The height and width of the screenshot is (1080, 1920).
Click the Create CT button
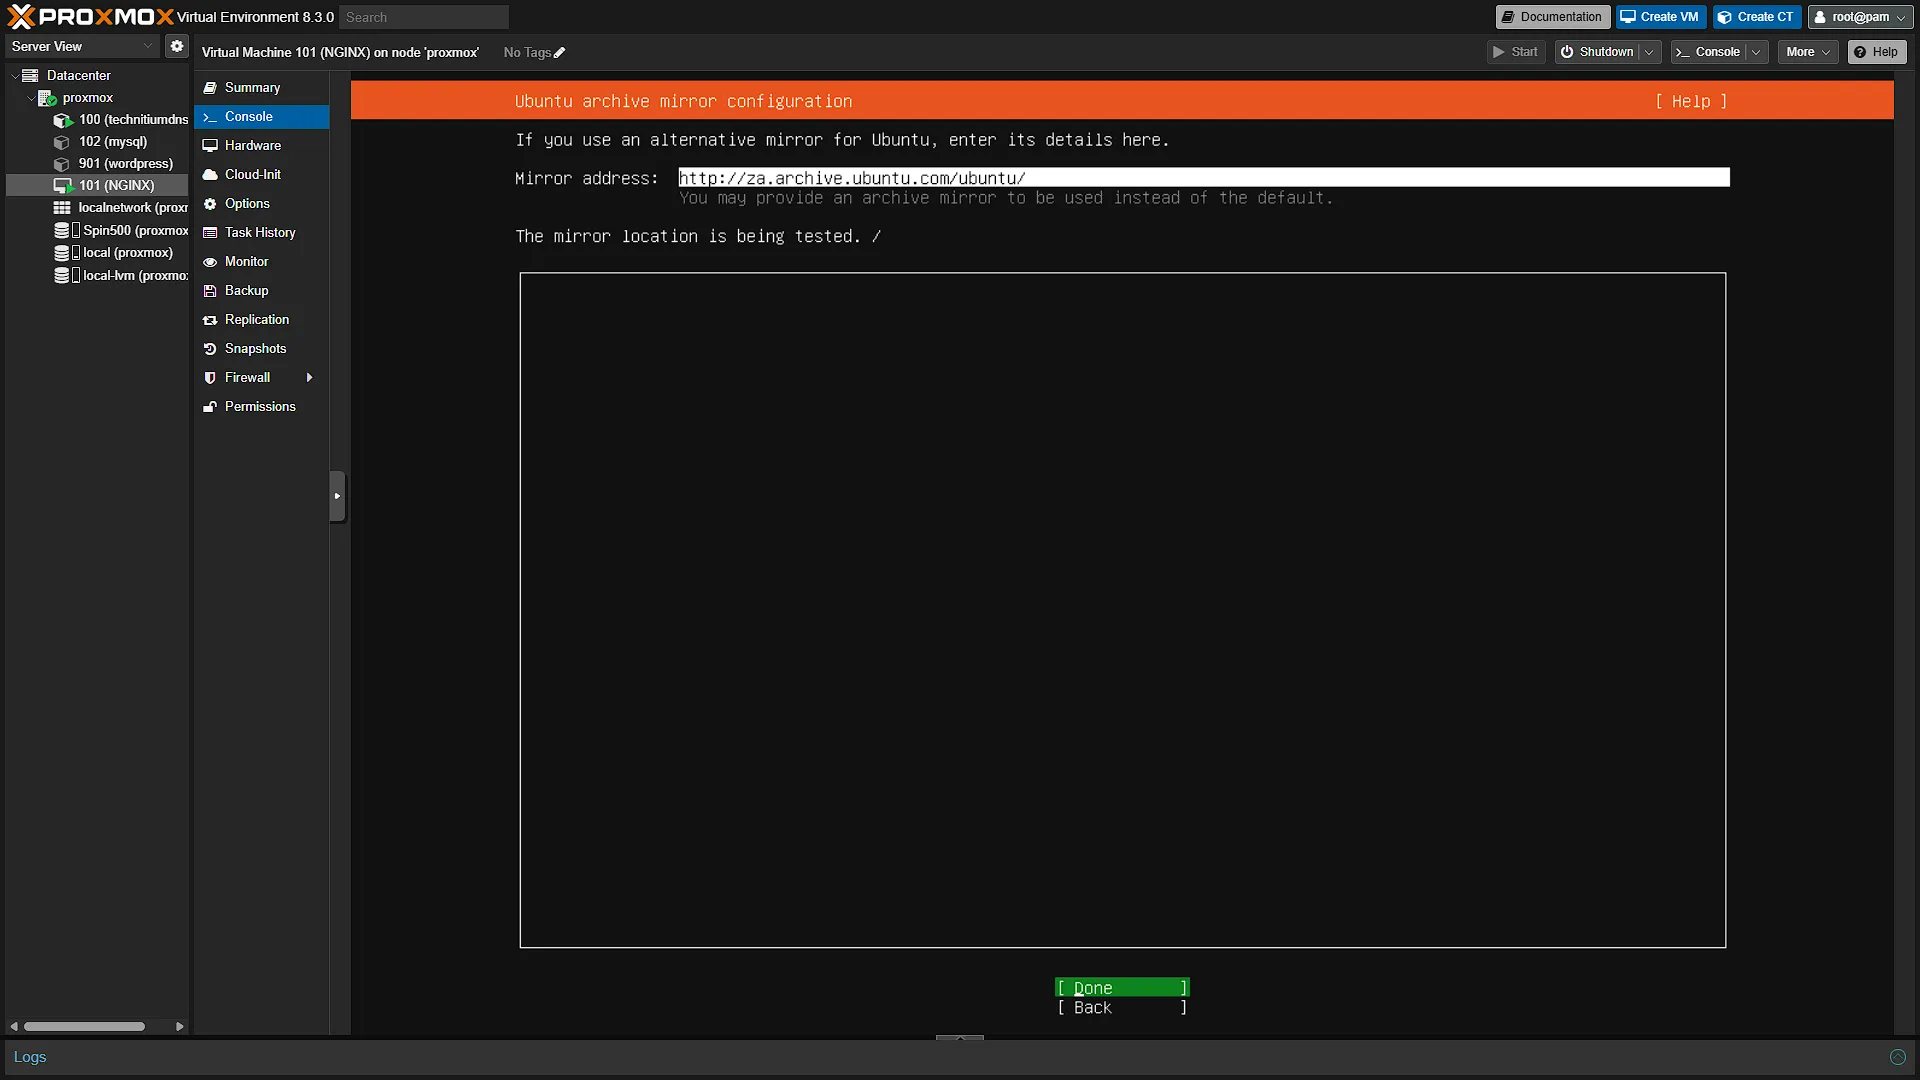point(1756,17)
